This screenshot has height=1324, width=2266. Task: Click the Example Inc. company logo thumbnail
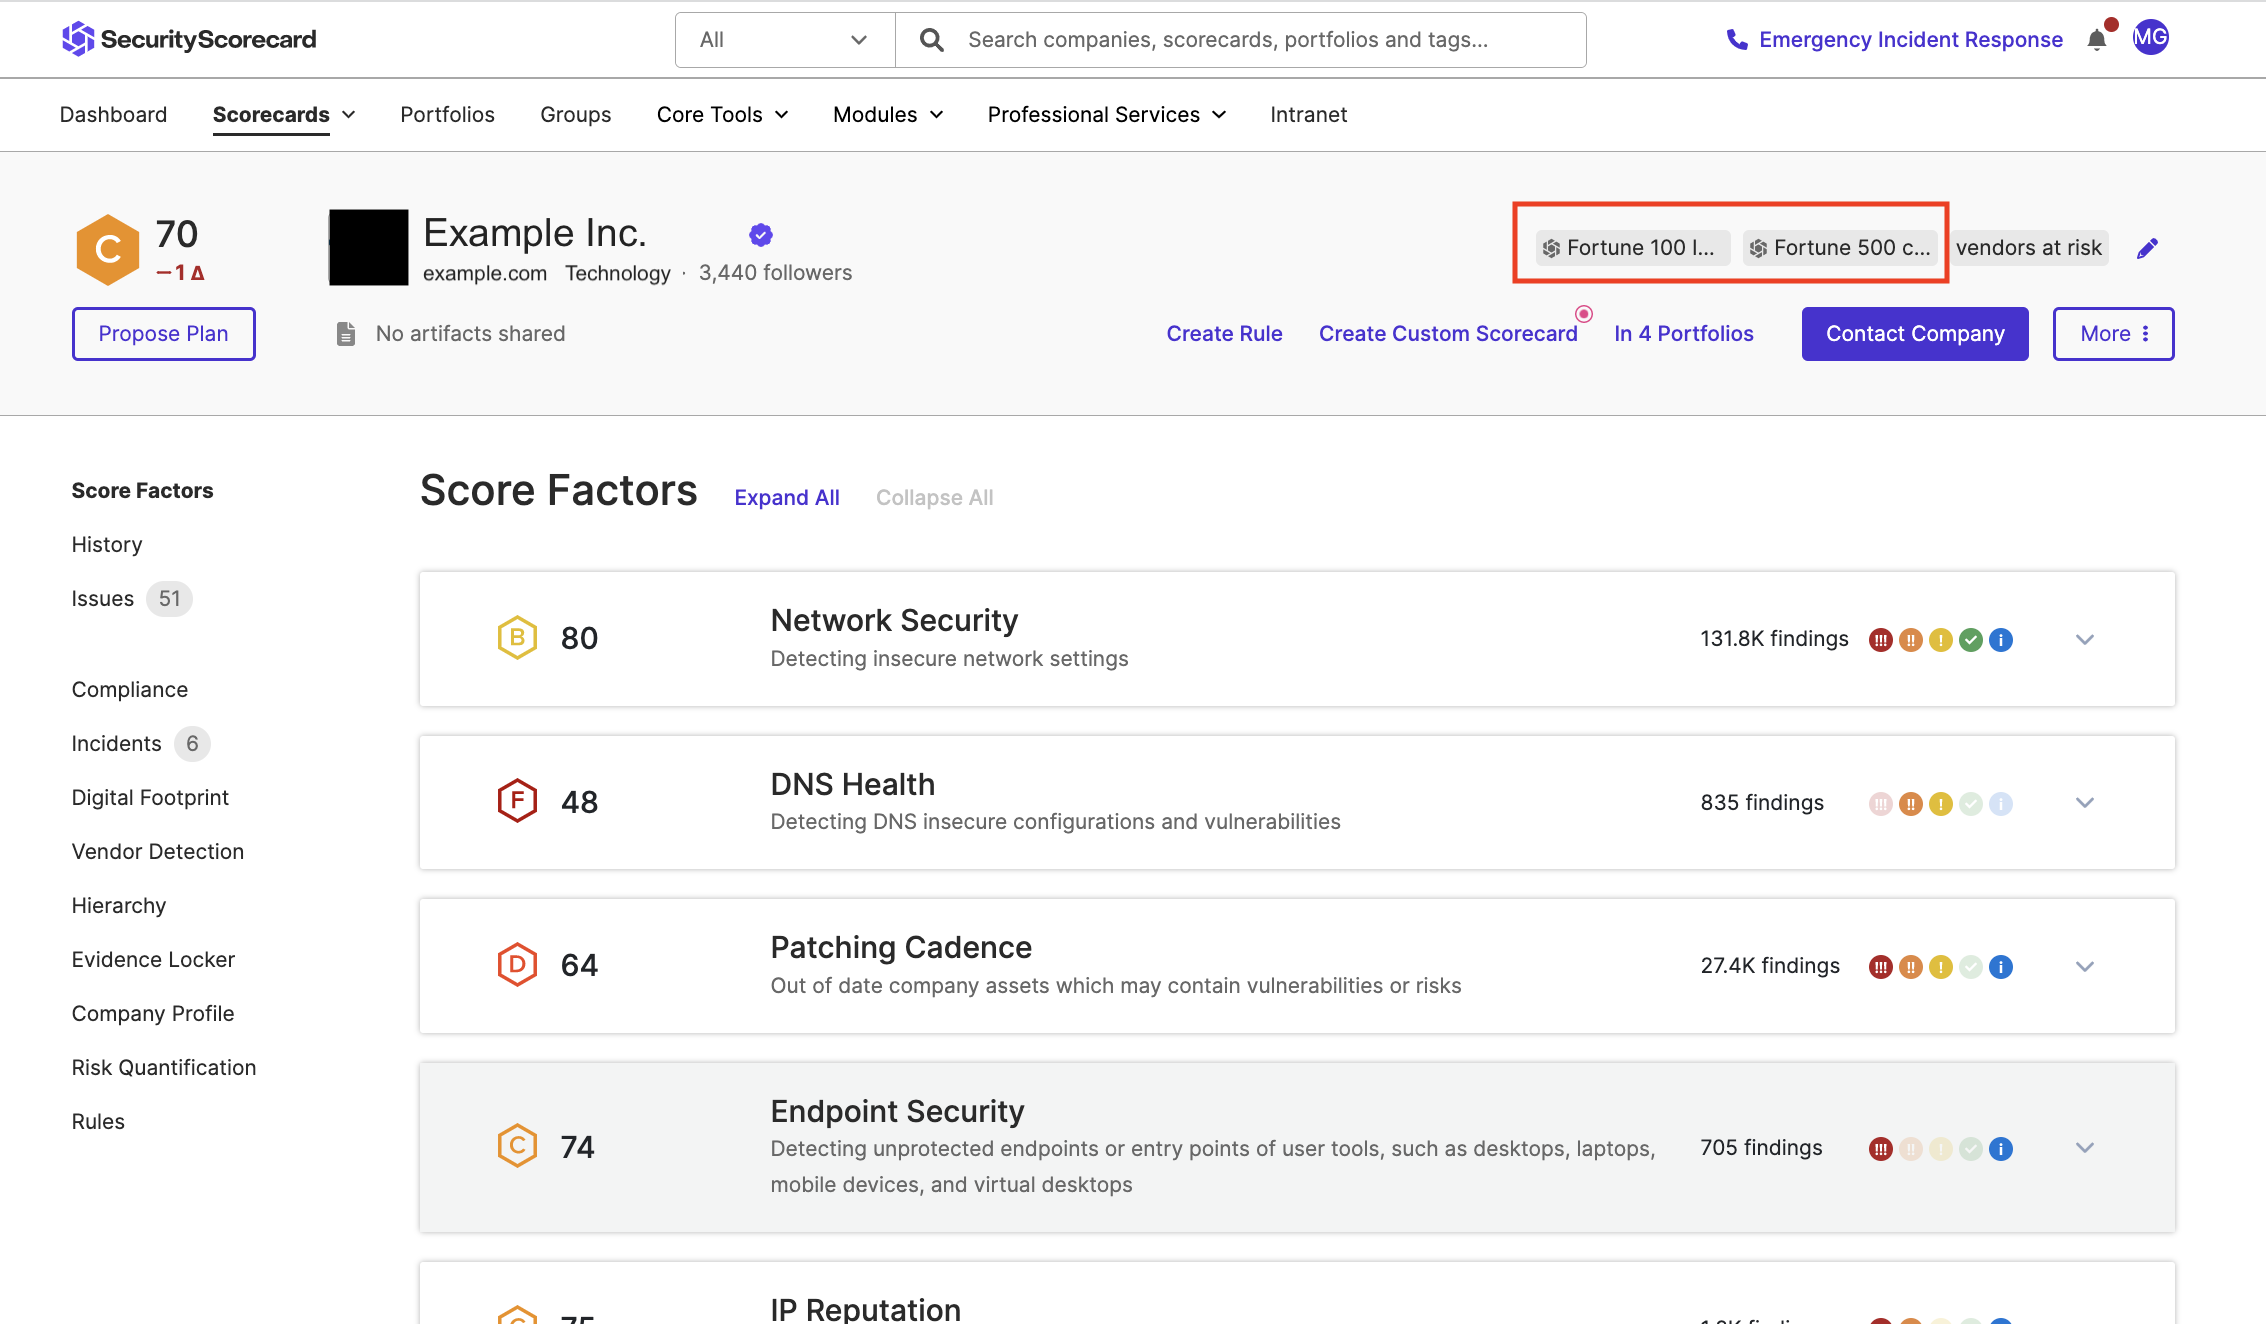[x=369, y=247]
